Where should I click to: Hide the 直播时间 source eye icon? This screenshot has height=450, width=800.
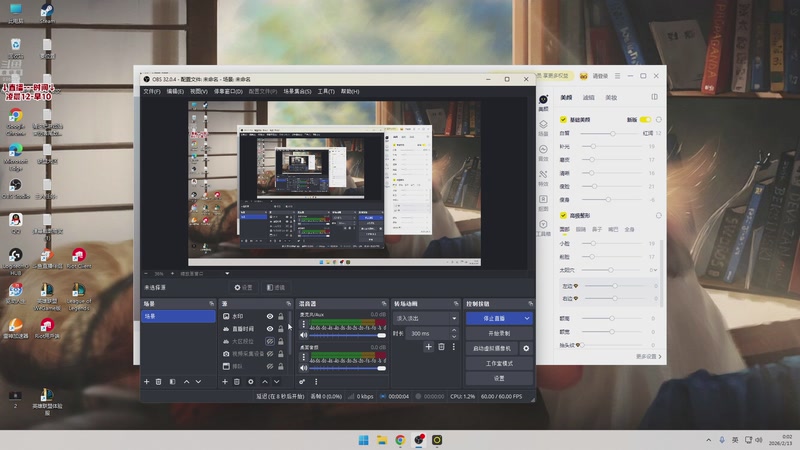(x=270, y=329)
